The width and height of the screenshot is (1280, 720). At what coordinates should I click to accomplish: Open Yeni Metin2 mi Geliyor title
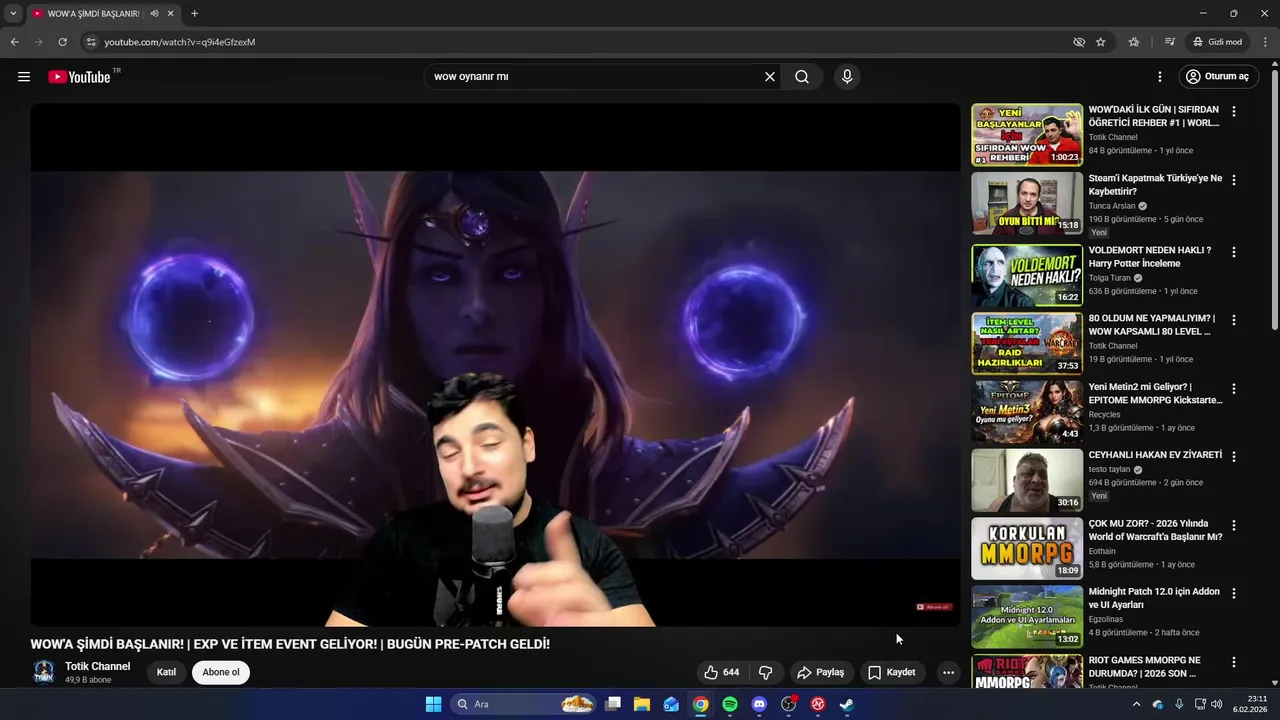point(1155,393)
